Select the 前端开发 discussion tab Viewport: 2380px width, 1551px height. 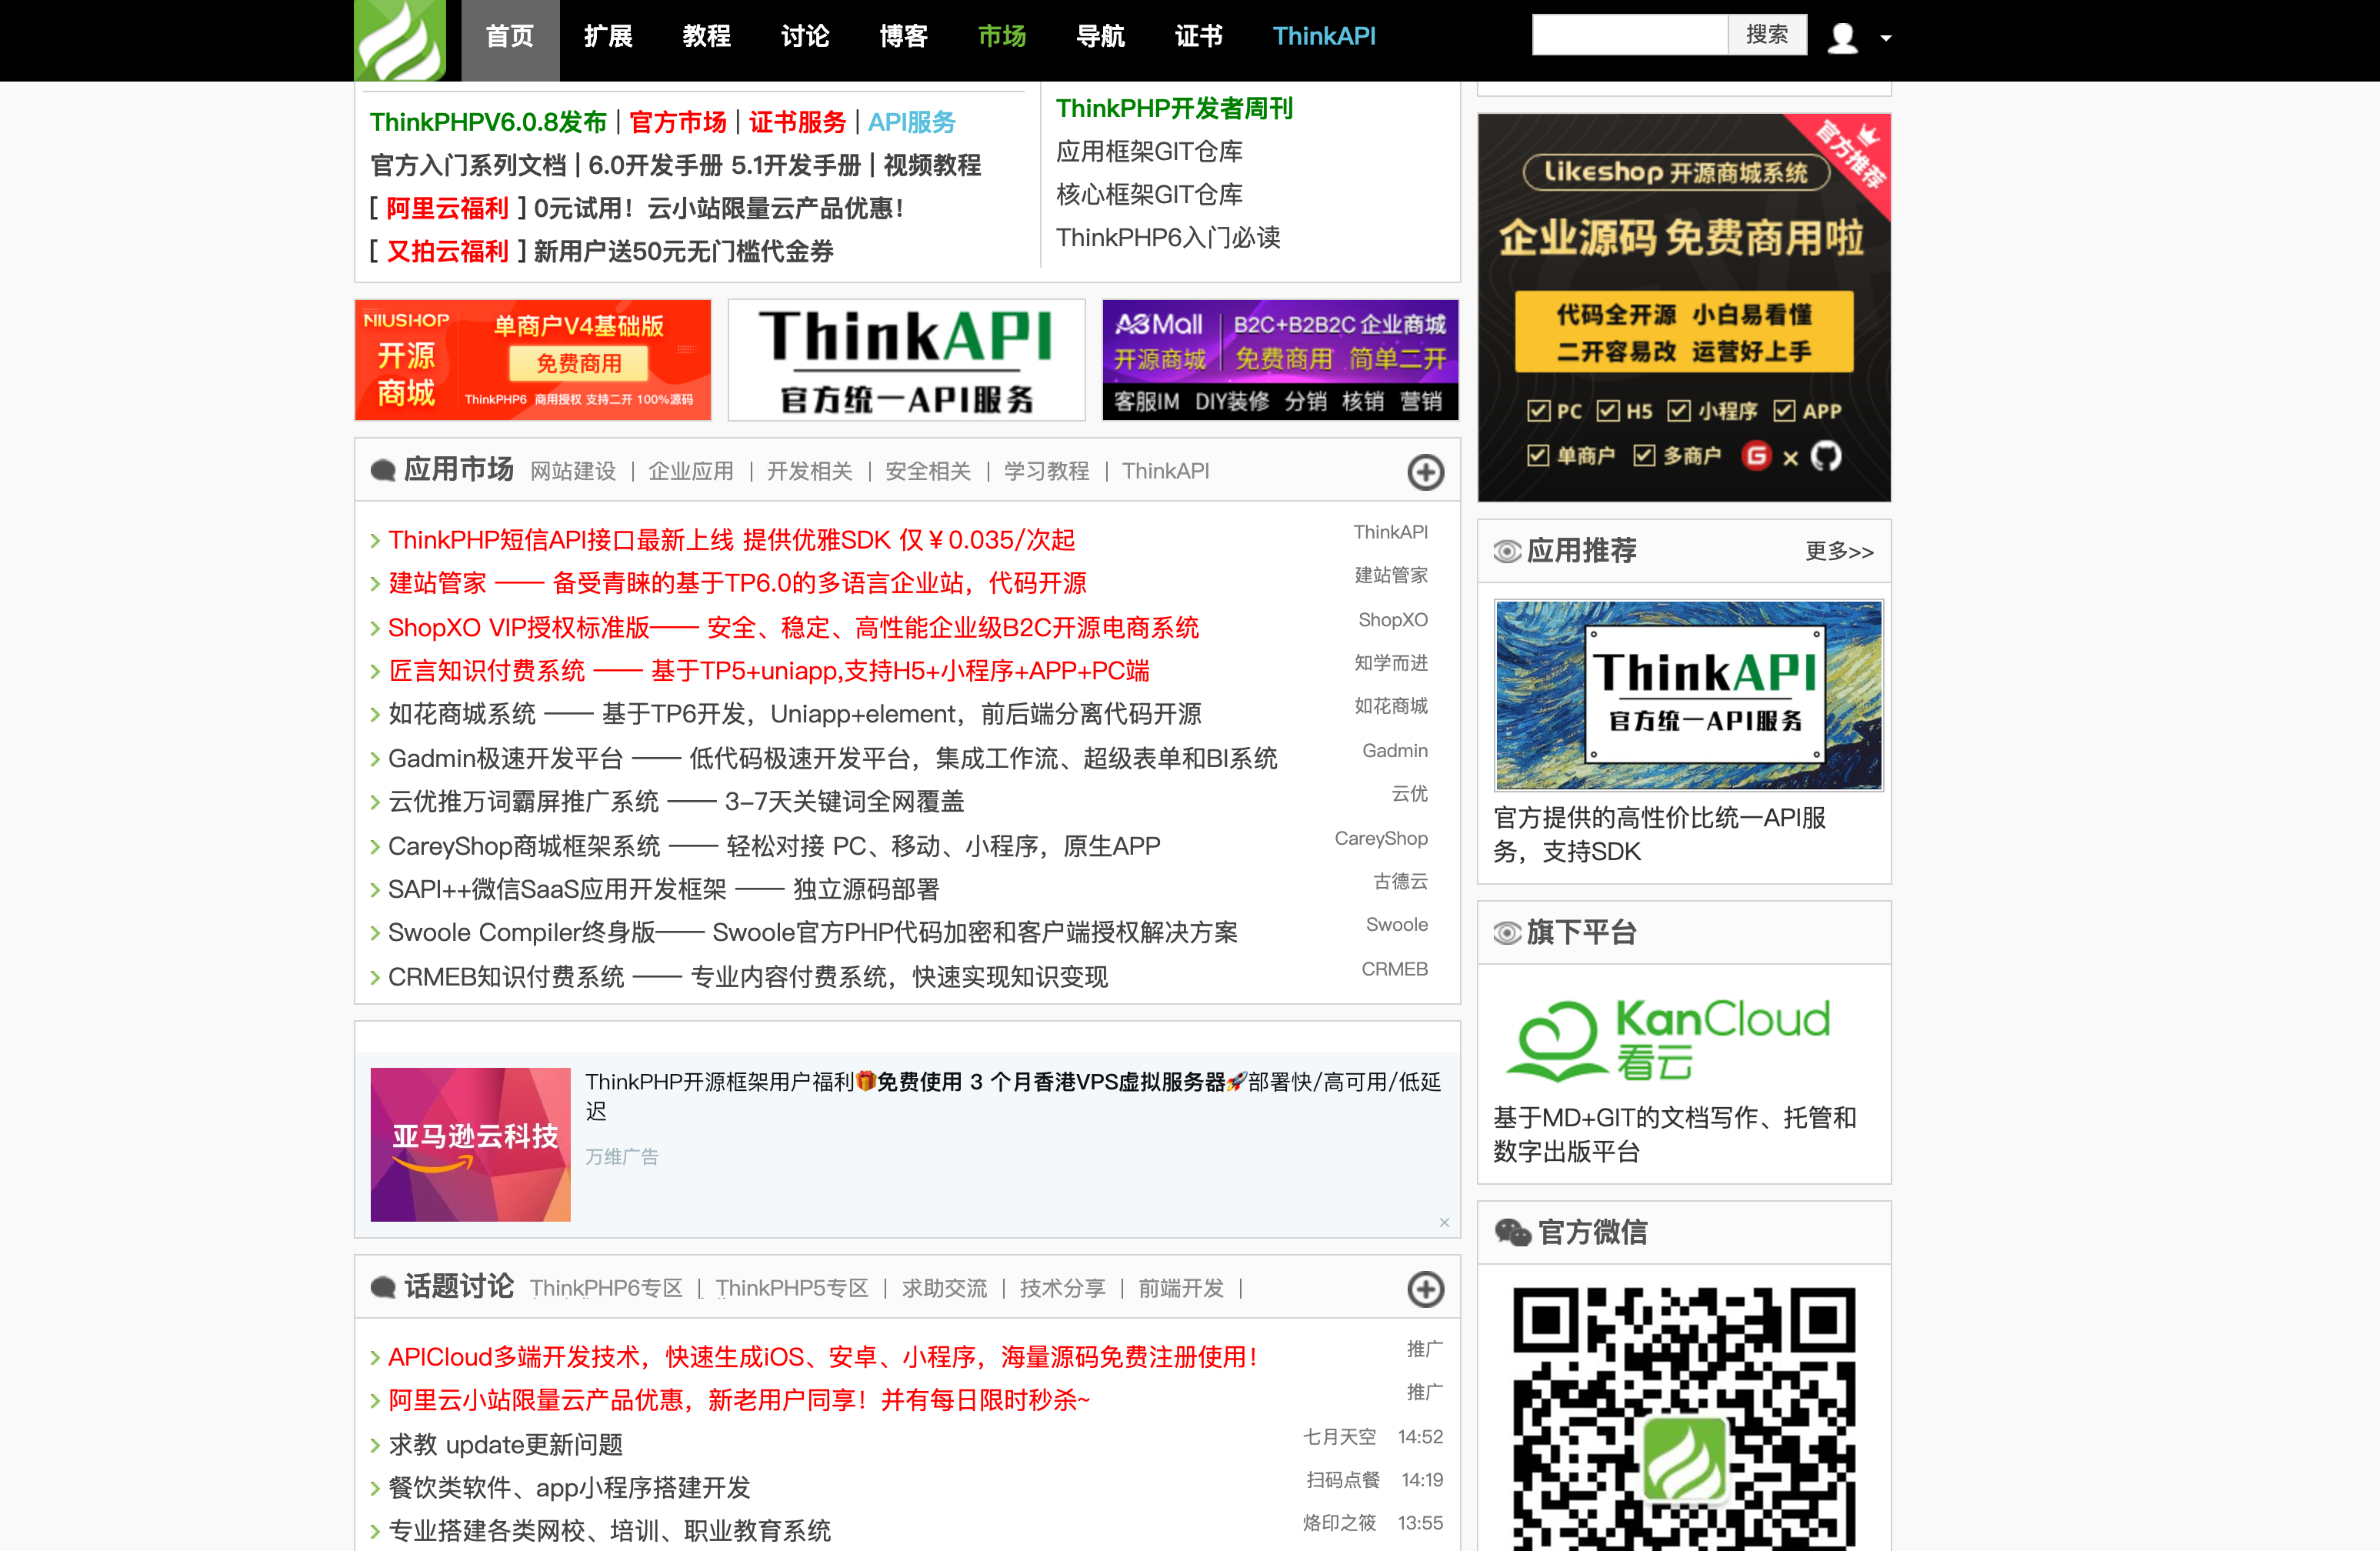tap(1181, 1288)
